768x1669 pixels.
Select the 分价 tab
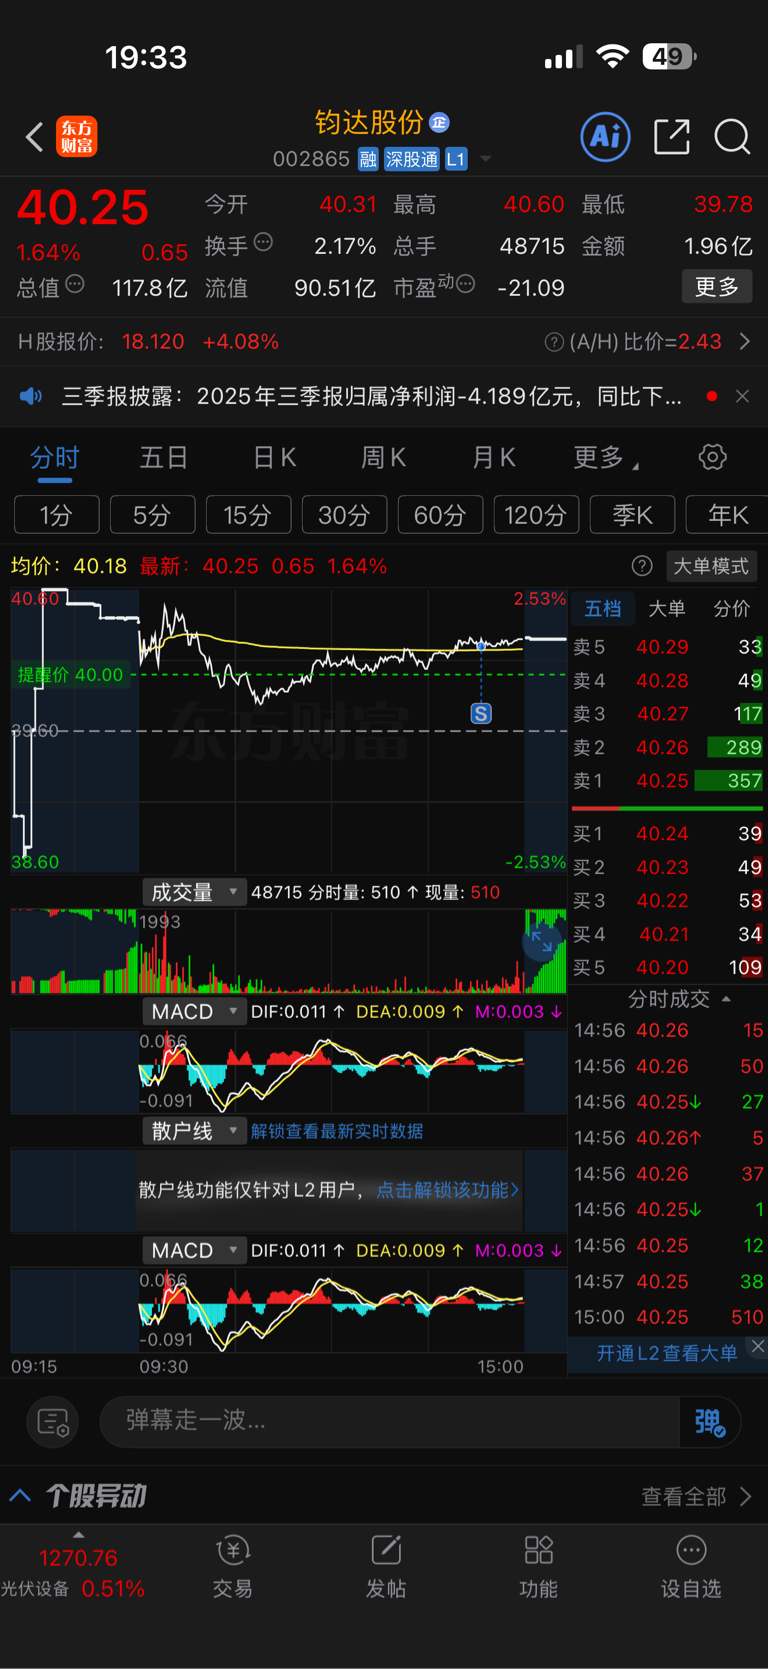point(732,608)
